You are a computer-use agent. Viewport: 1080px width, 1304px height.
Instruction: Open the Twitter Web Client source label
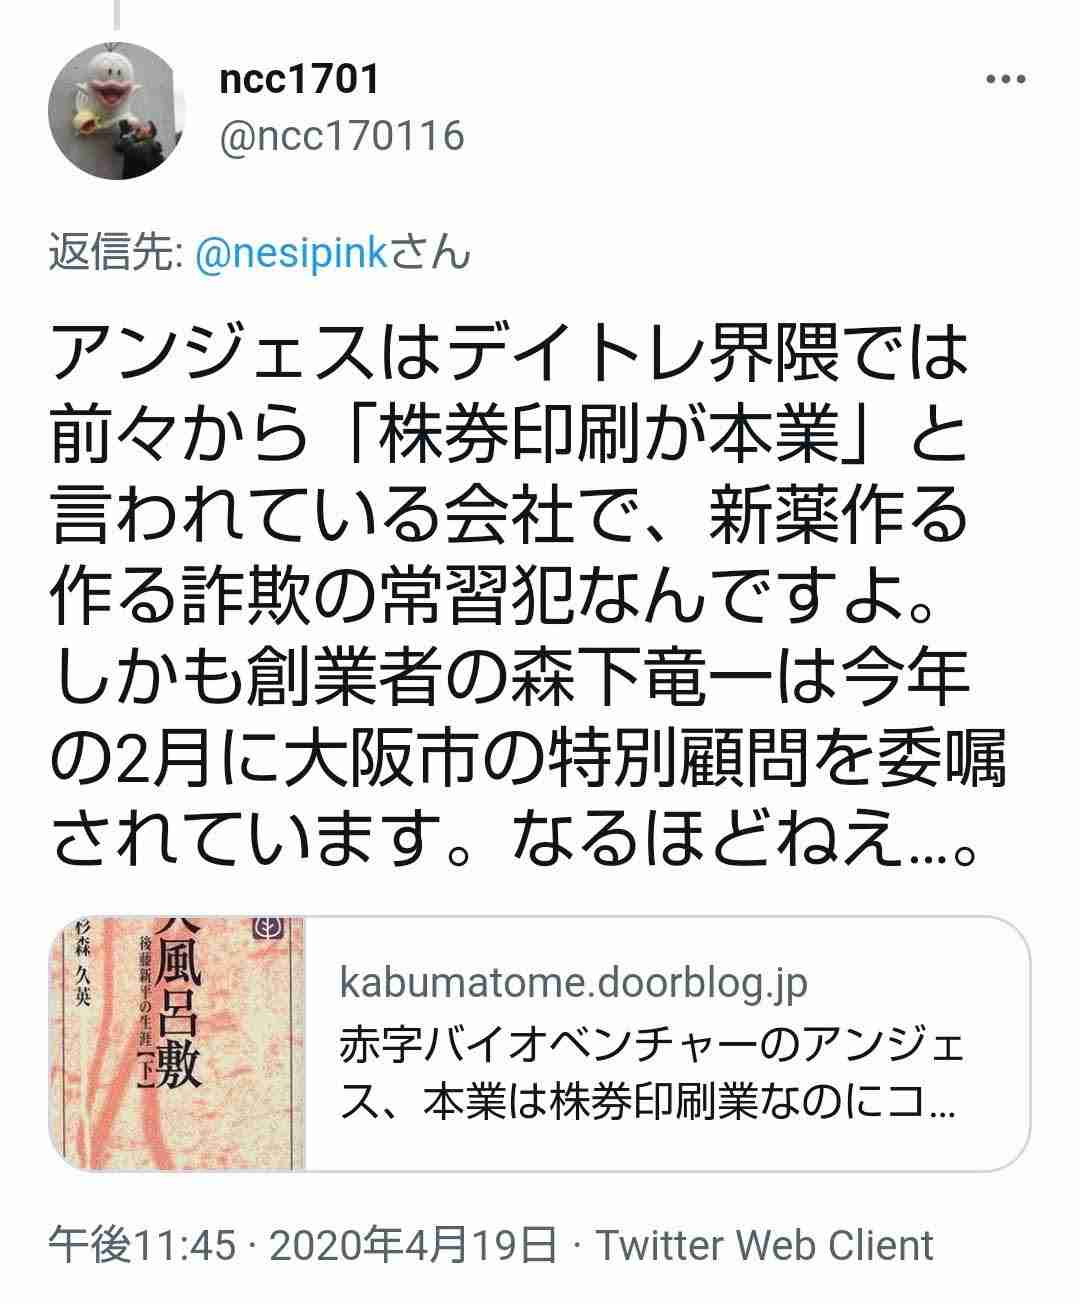click(x=765, y=1246)
